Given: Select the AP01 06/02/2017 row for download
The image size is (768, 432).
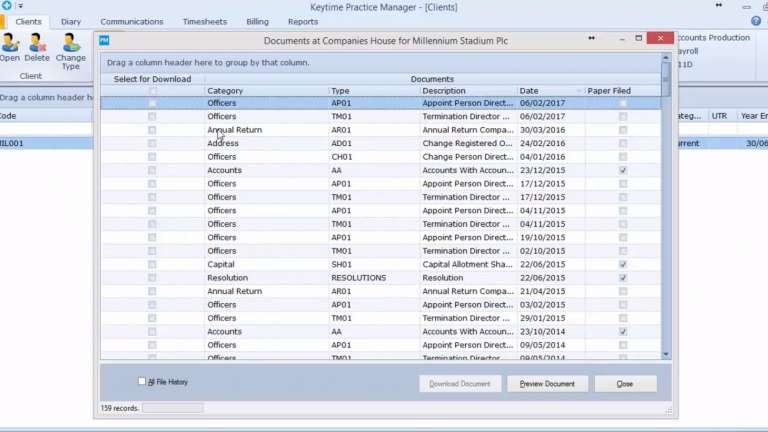Looking at the screenshot, I should tap(152, 103).
